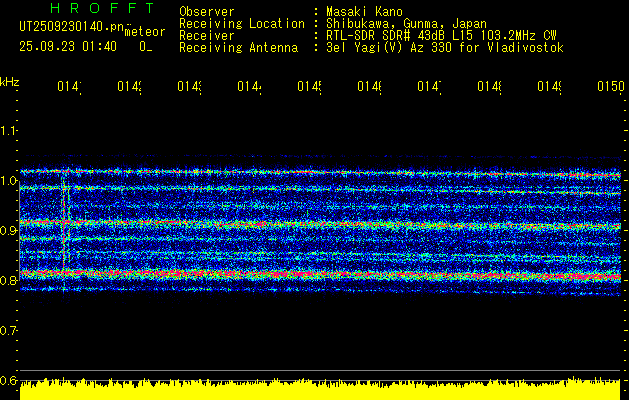The height and width of the screenshot is (400, 629).
Task: Click the 1.1 frequency axis tick
Action: point(9,131)
